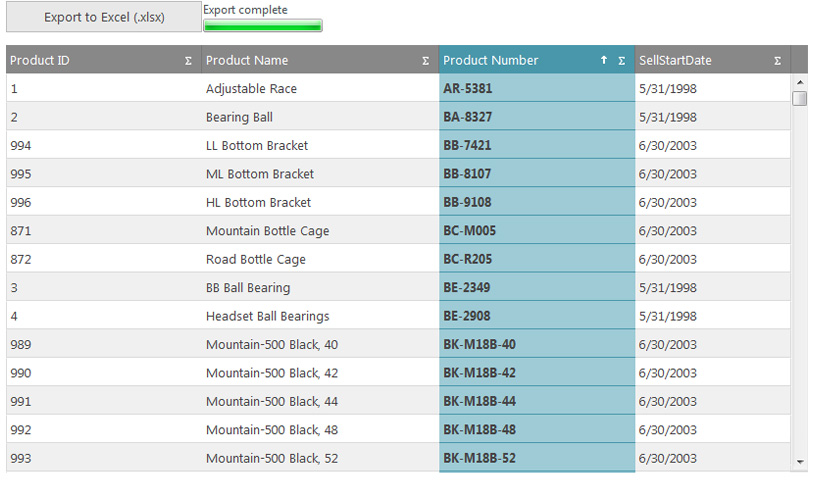Click the scrollbar up arrow
This screenshot has width=820, height=480.
pyautogui.click(x=800, y=82)
